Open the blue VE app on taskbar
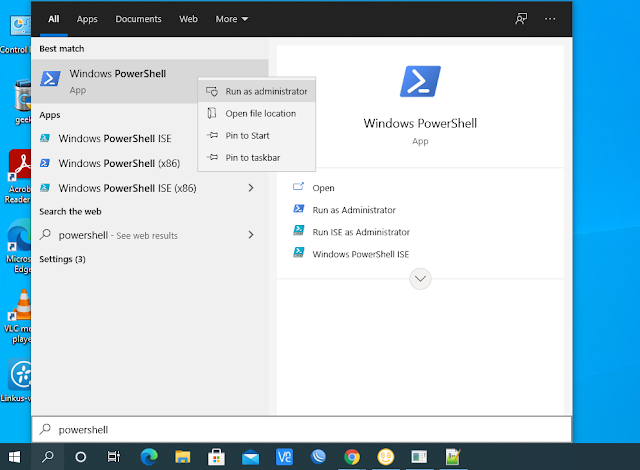 coord(284,457)
